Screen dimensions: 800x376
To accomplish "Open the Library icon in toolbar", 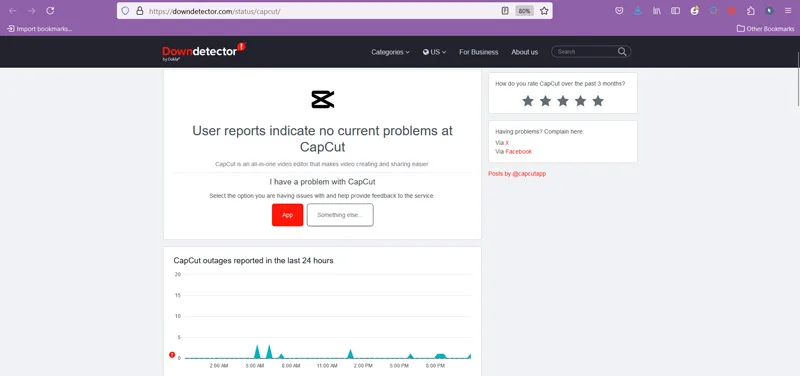I will click(x=657, y=11).
